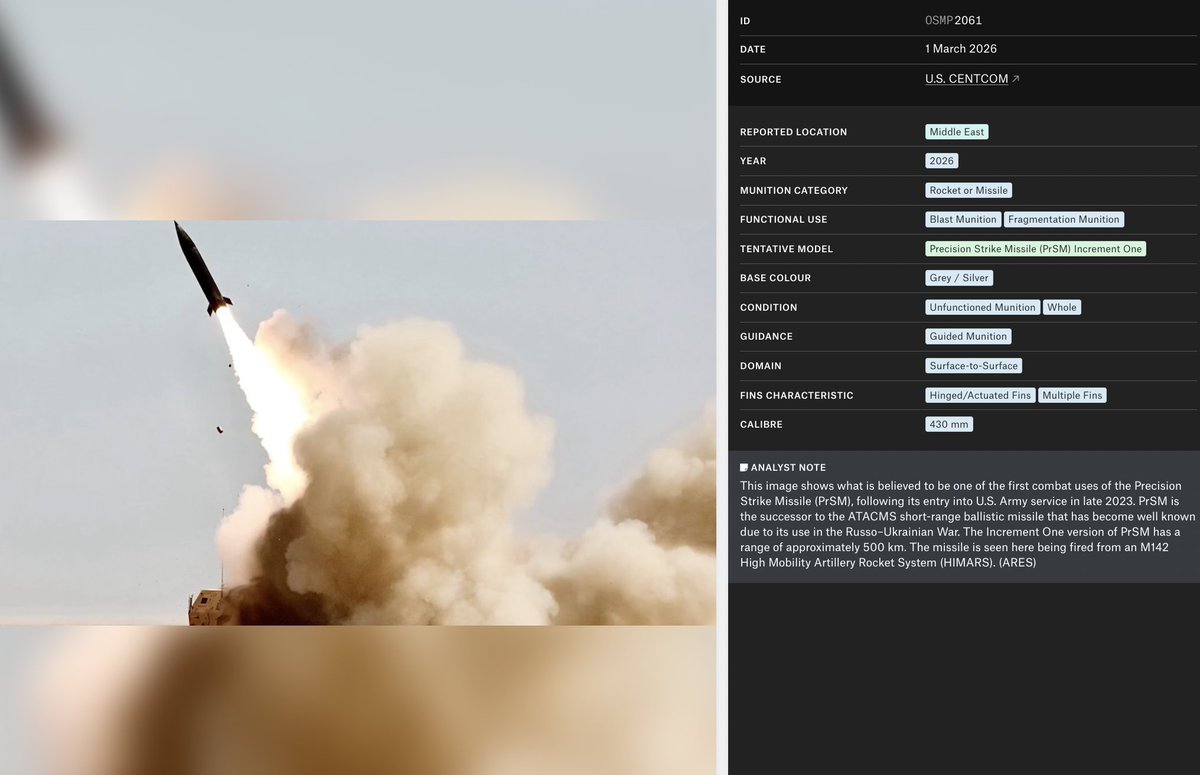This screenshot has height=775, width=1200.
Task: Click the 2026 year tag
Action: 940,160
